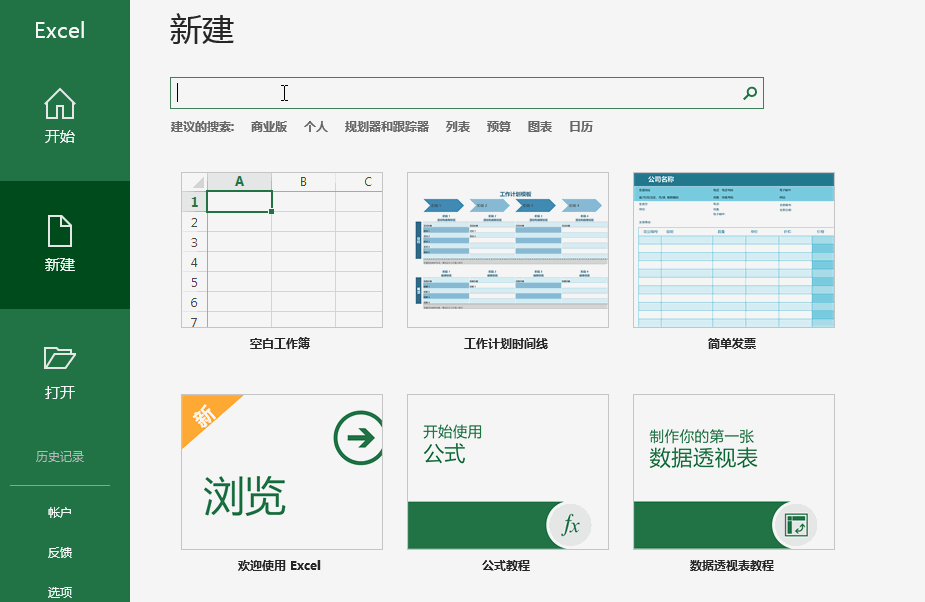Click the 新建 page heading
Screen dimensions: 925x602
point(202,30)
